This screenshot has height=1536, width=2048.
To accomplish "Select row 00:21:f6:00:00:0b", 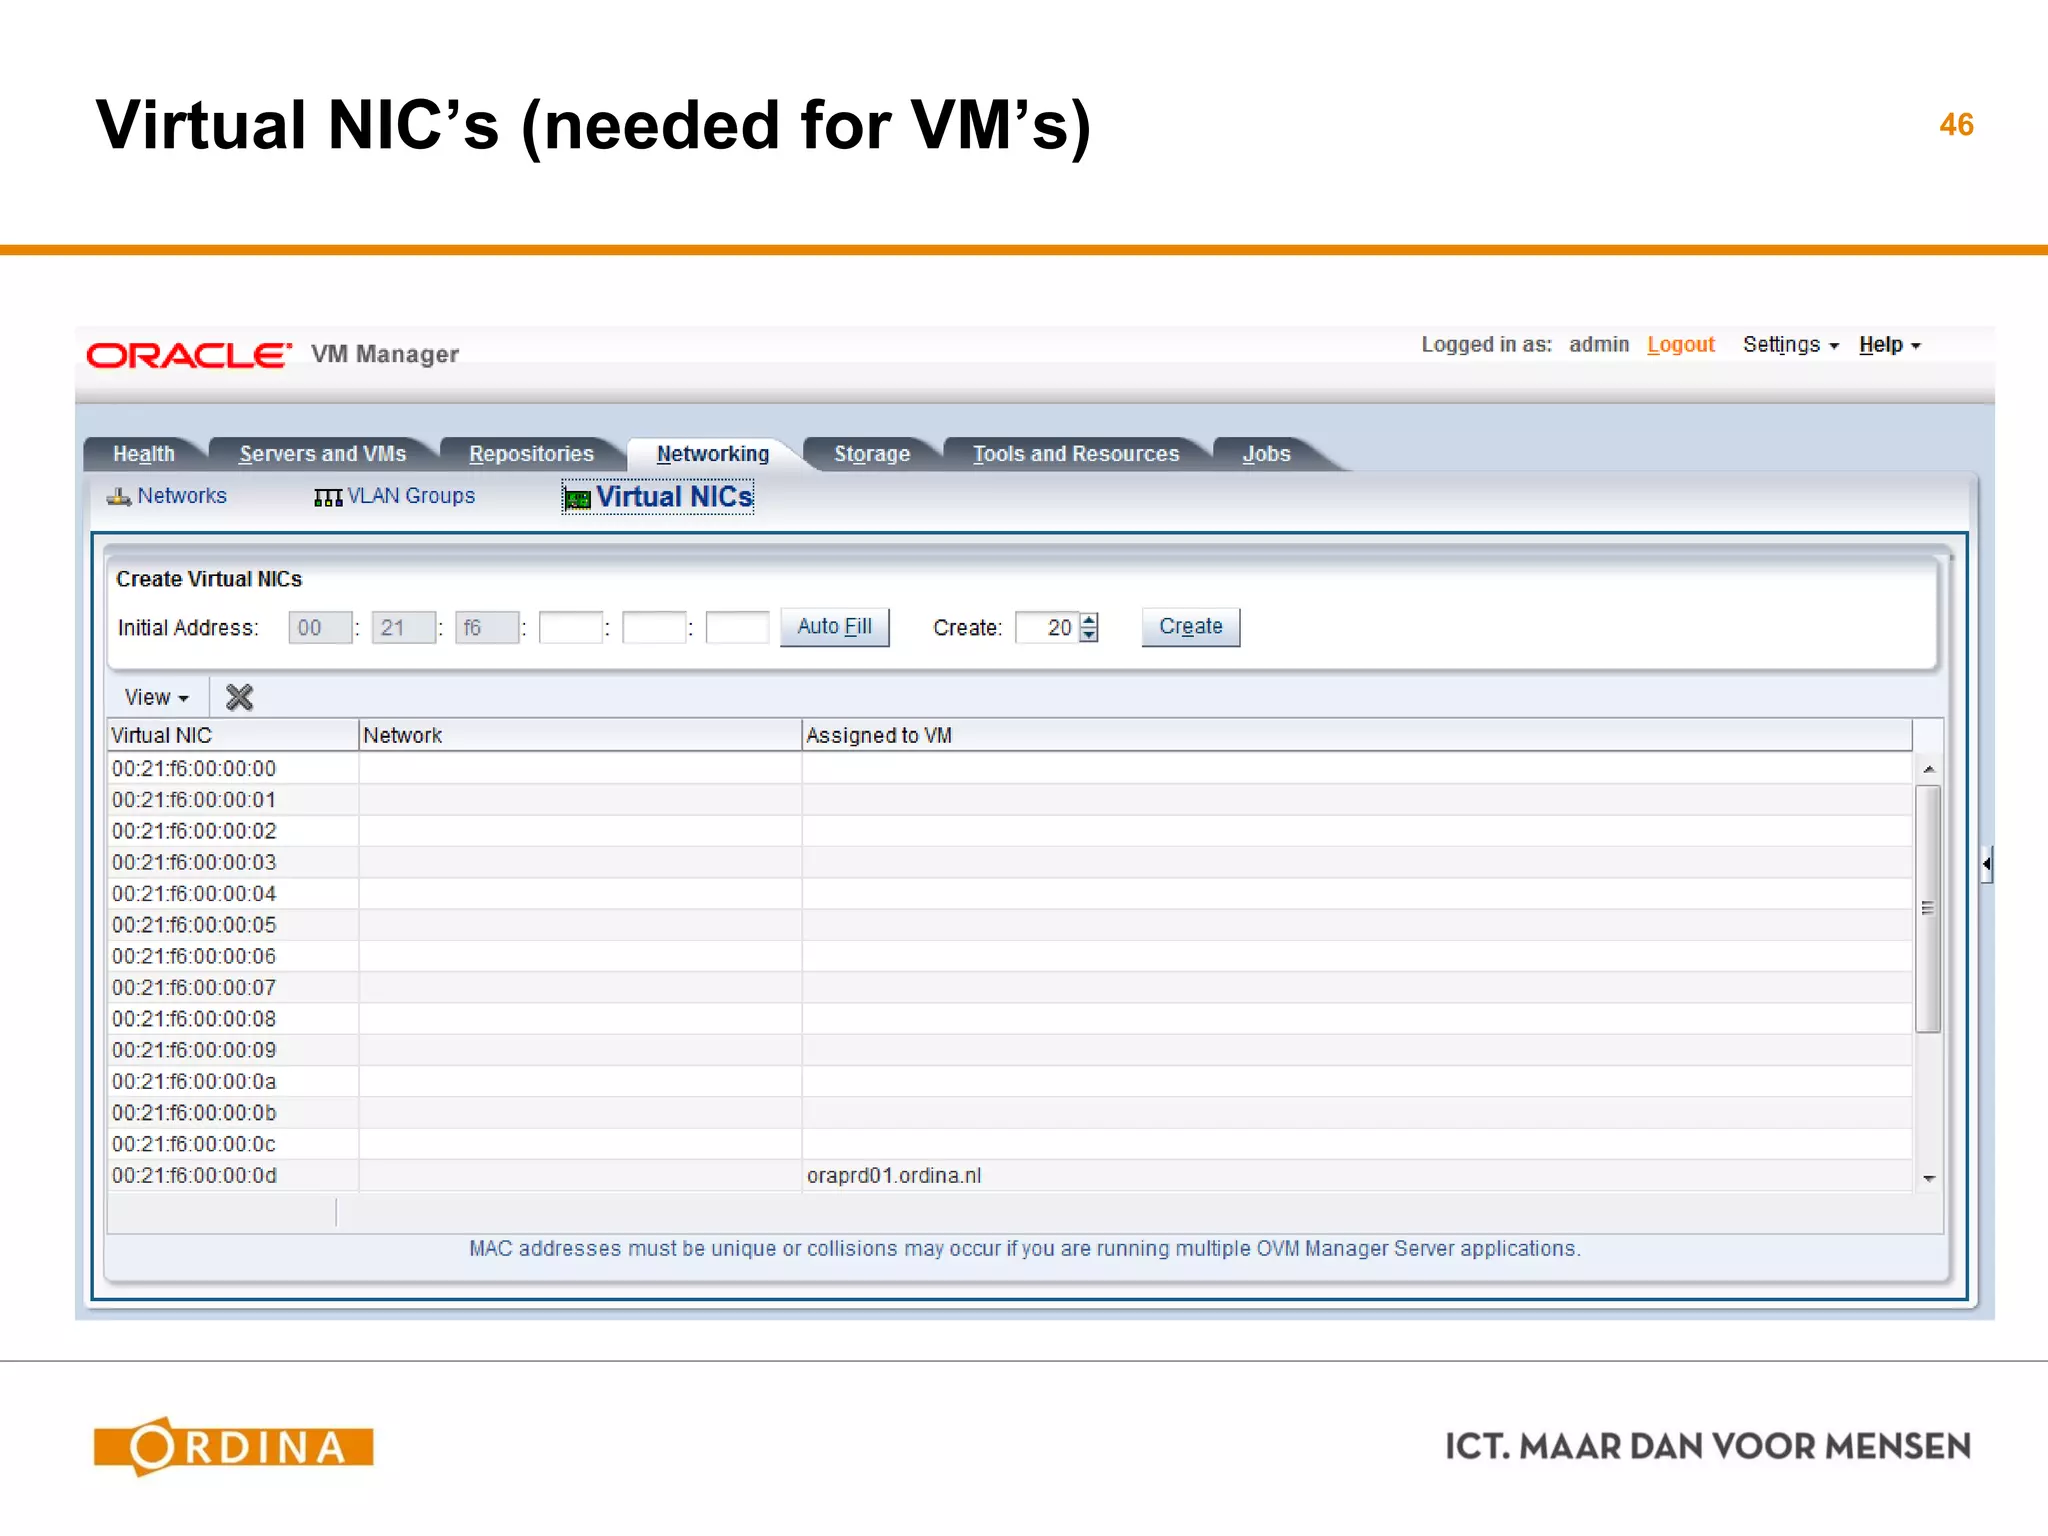I will (1010, 1113).
